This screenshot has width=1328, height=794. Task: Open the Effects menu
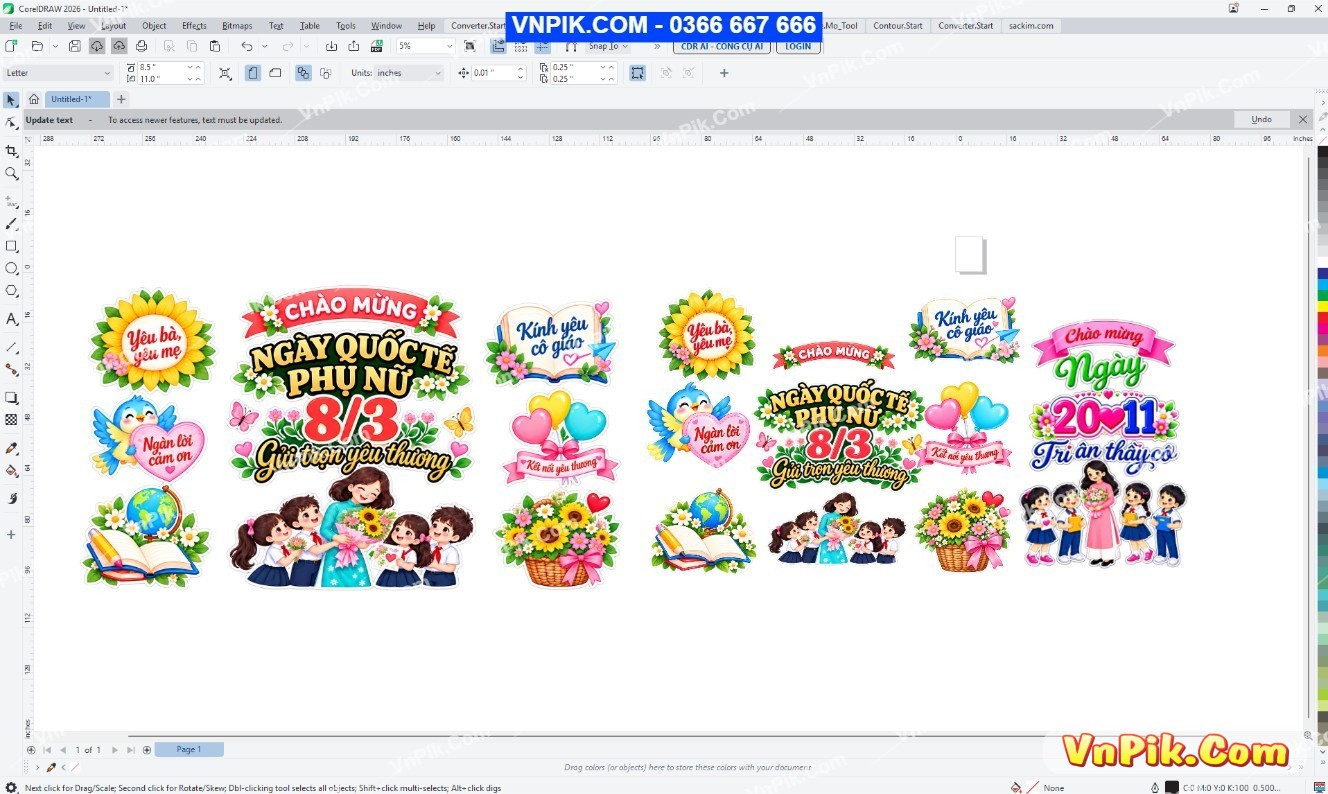pos(194,26)
